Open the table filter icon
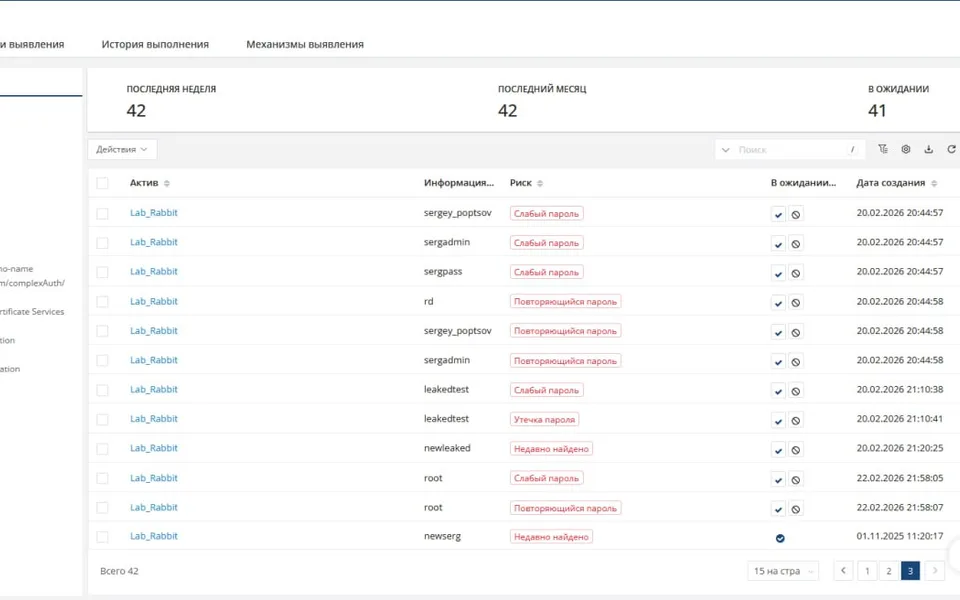The width and height of the screenshot is (960, 600). (x=883, y=149)
